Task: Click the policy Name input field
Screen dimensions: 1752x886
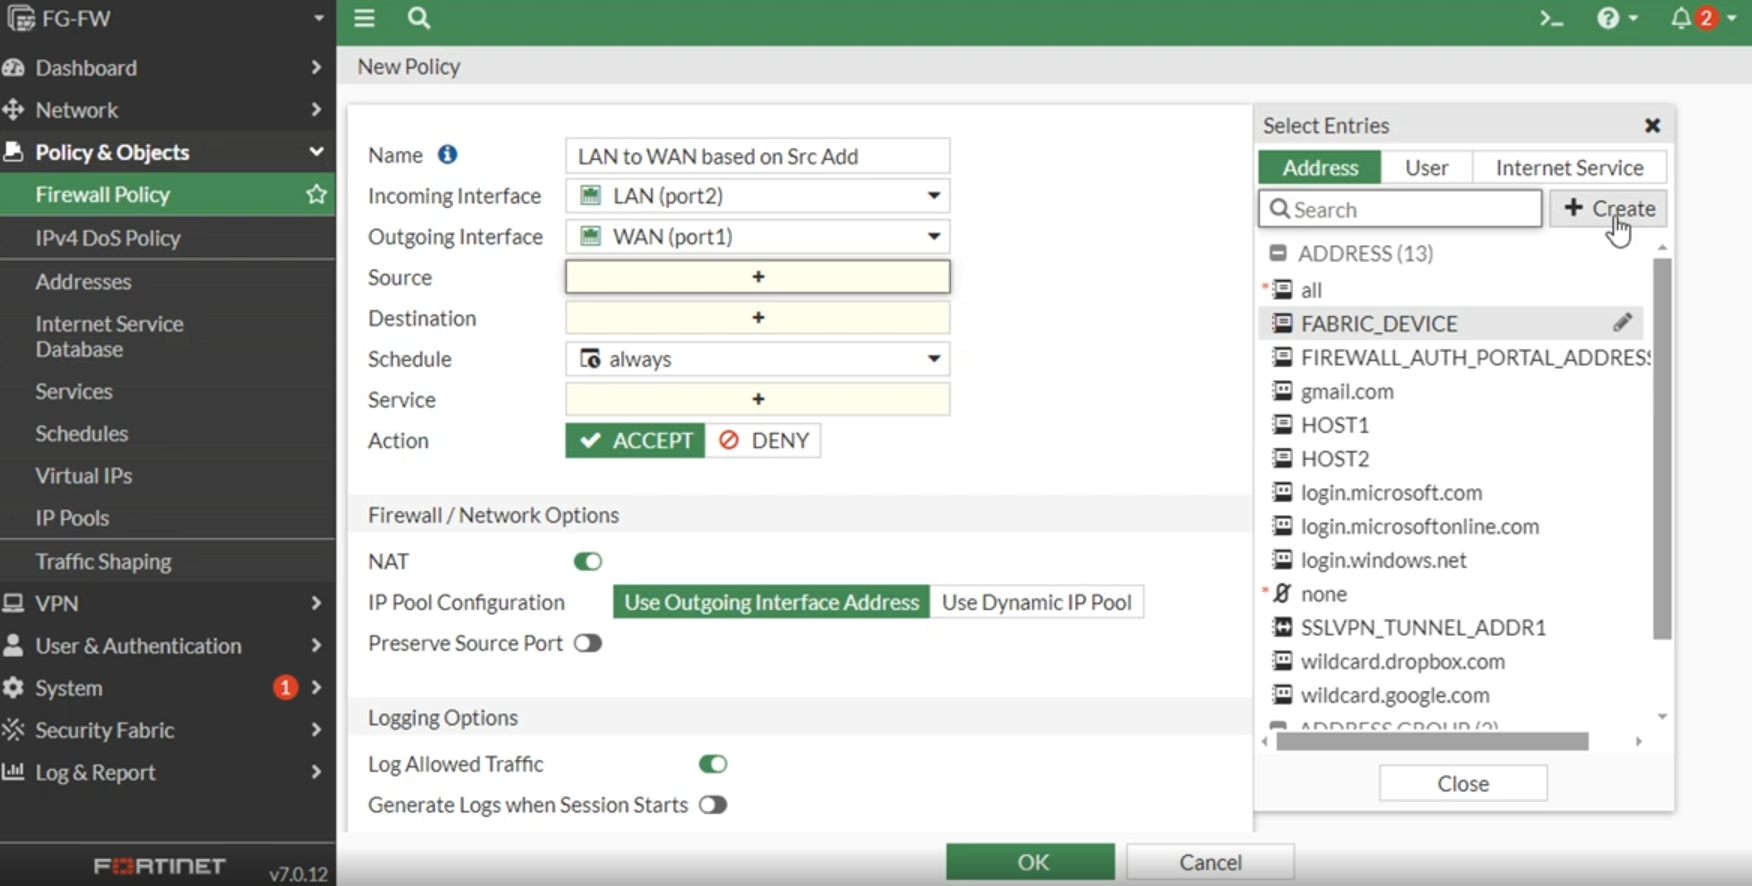Action: [757, 156]
